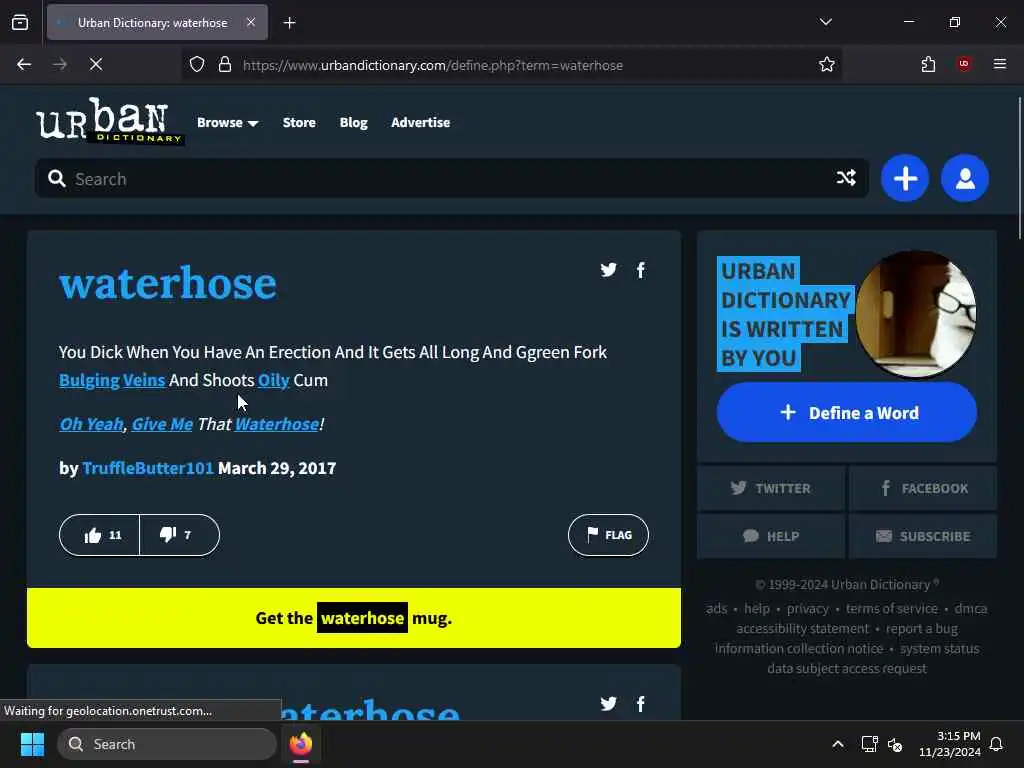Open the ads footer link

pos(716,609)
